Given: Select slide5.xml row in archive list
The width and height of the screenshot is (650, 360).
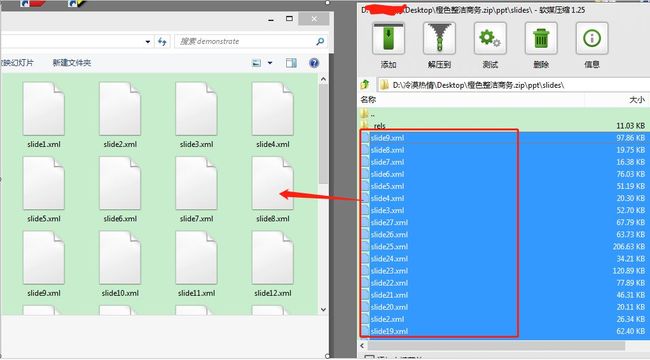Looking at the screenshot, I should [x=503, y=186].
